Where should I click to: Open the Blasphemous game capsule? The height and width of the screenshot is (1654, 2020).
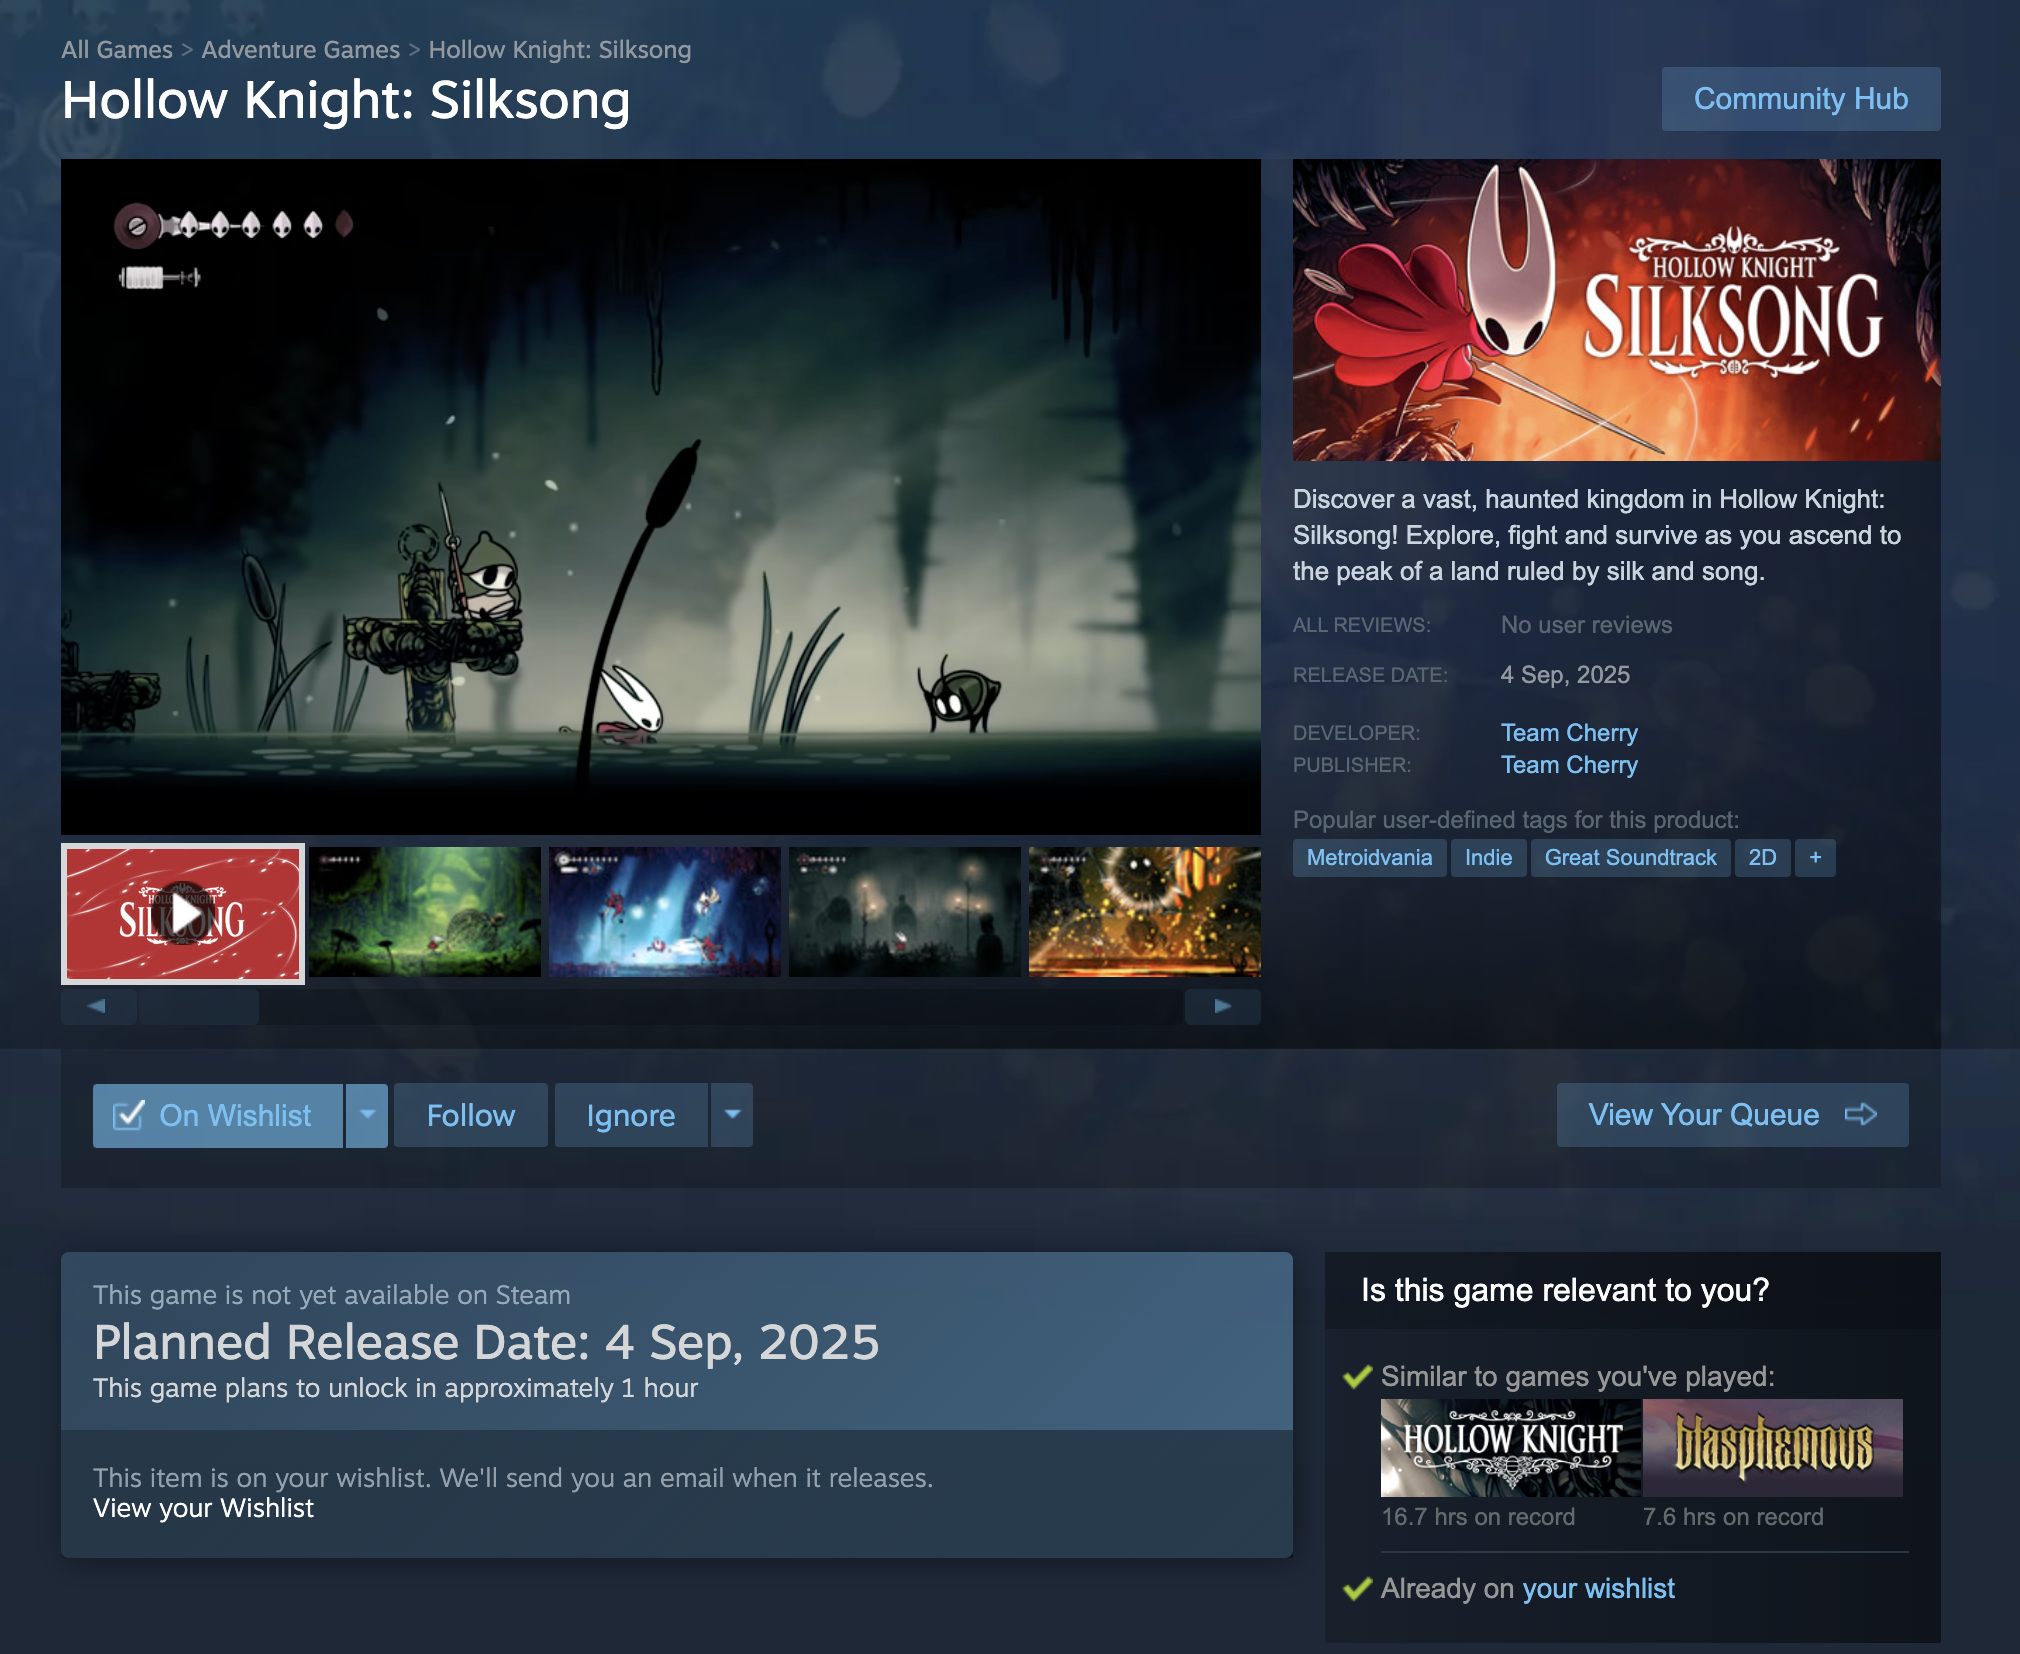point(1772,1447)
